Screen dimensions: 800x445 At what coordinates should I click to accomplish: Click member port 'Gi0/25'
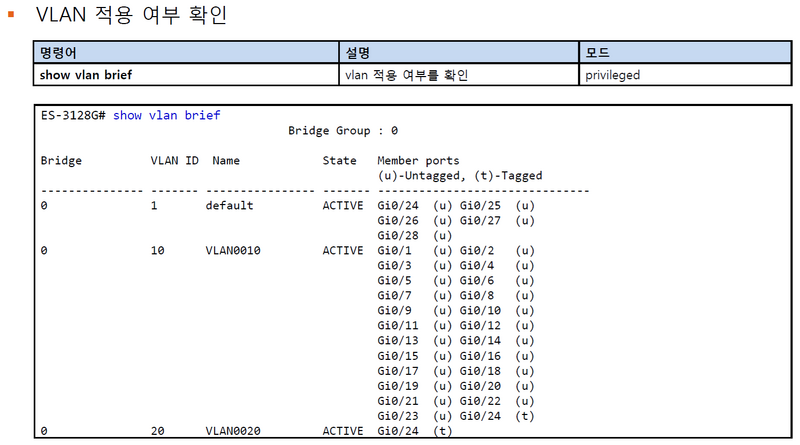coord(480,205)
